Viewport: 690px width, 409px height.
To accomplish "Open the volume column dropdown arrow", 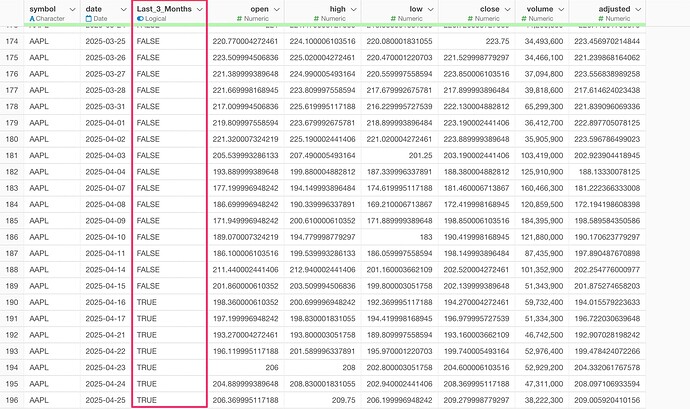I will 562,9.
